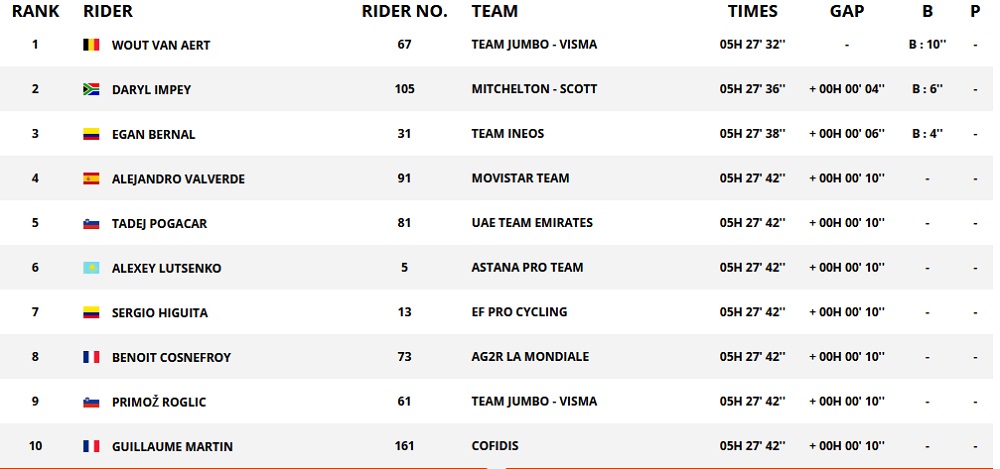Click Colombian flag beside Egan Bernal
Image resolution: width=1000 pixels, height=469 pixels.
pyautogui.click(x=91, y=135)
